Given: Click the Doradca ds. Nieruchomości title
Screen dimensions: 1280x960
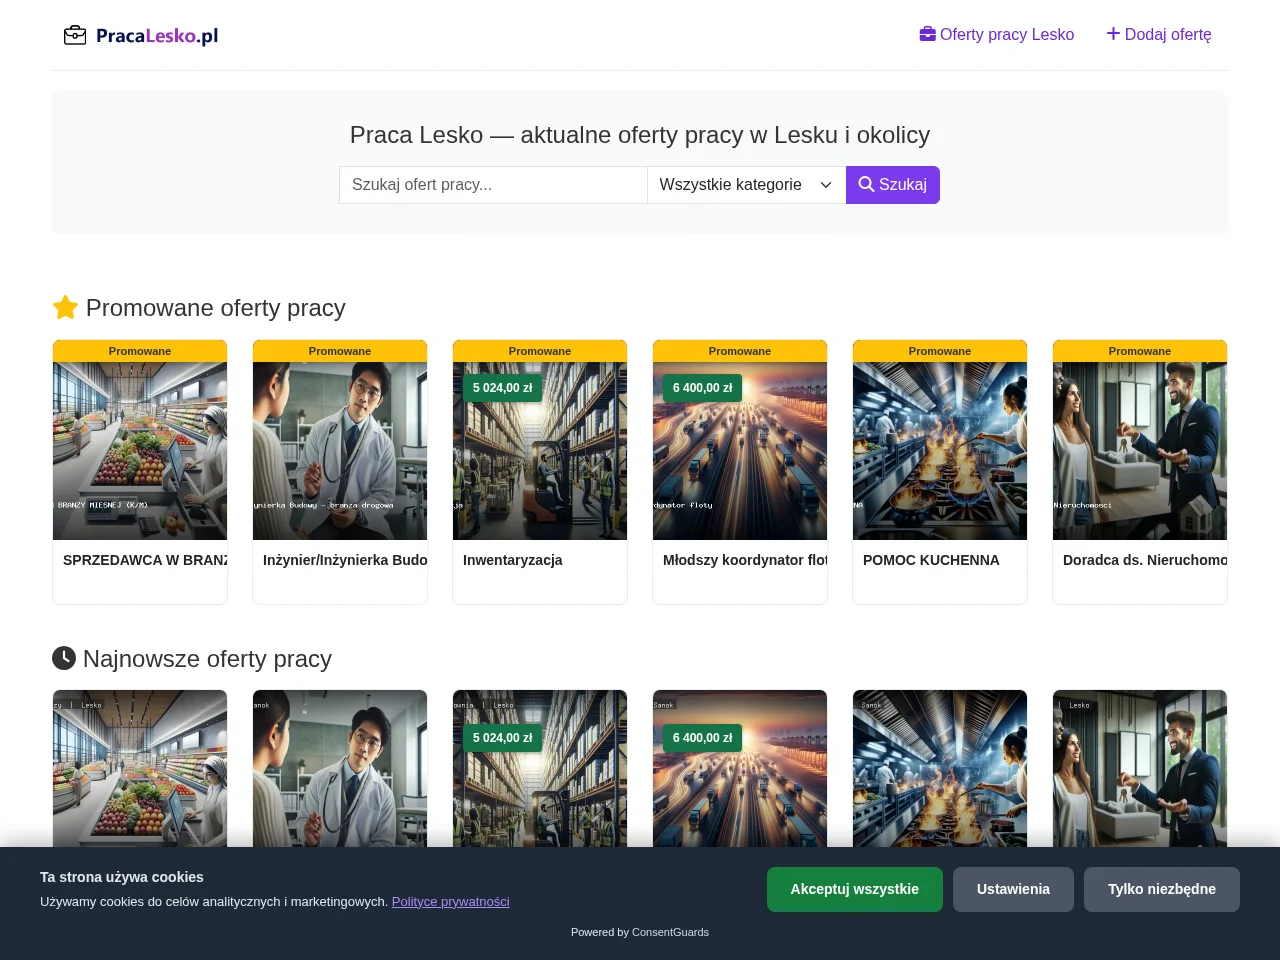Looking at the screenshot, I should pos(1145,560).
